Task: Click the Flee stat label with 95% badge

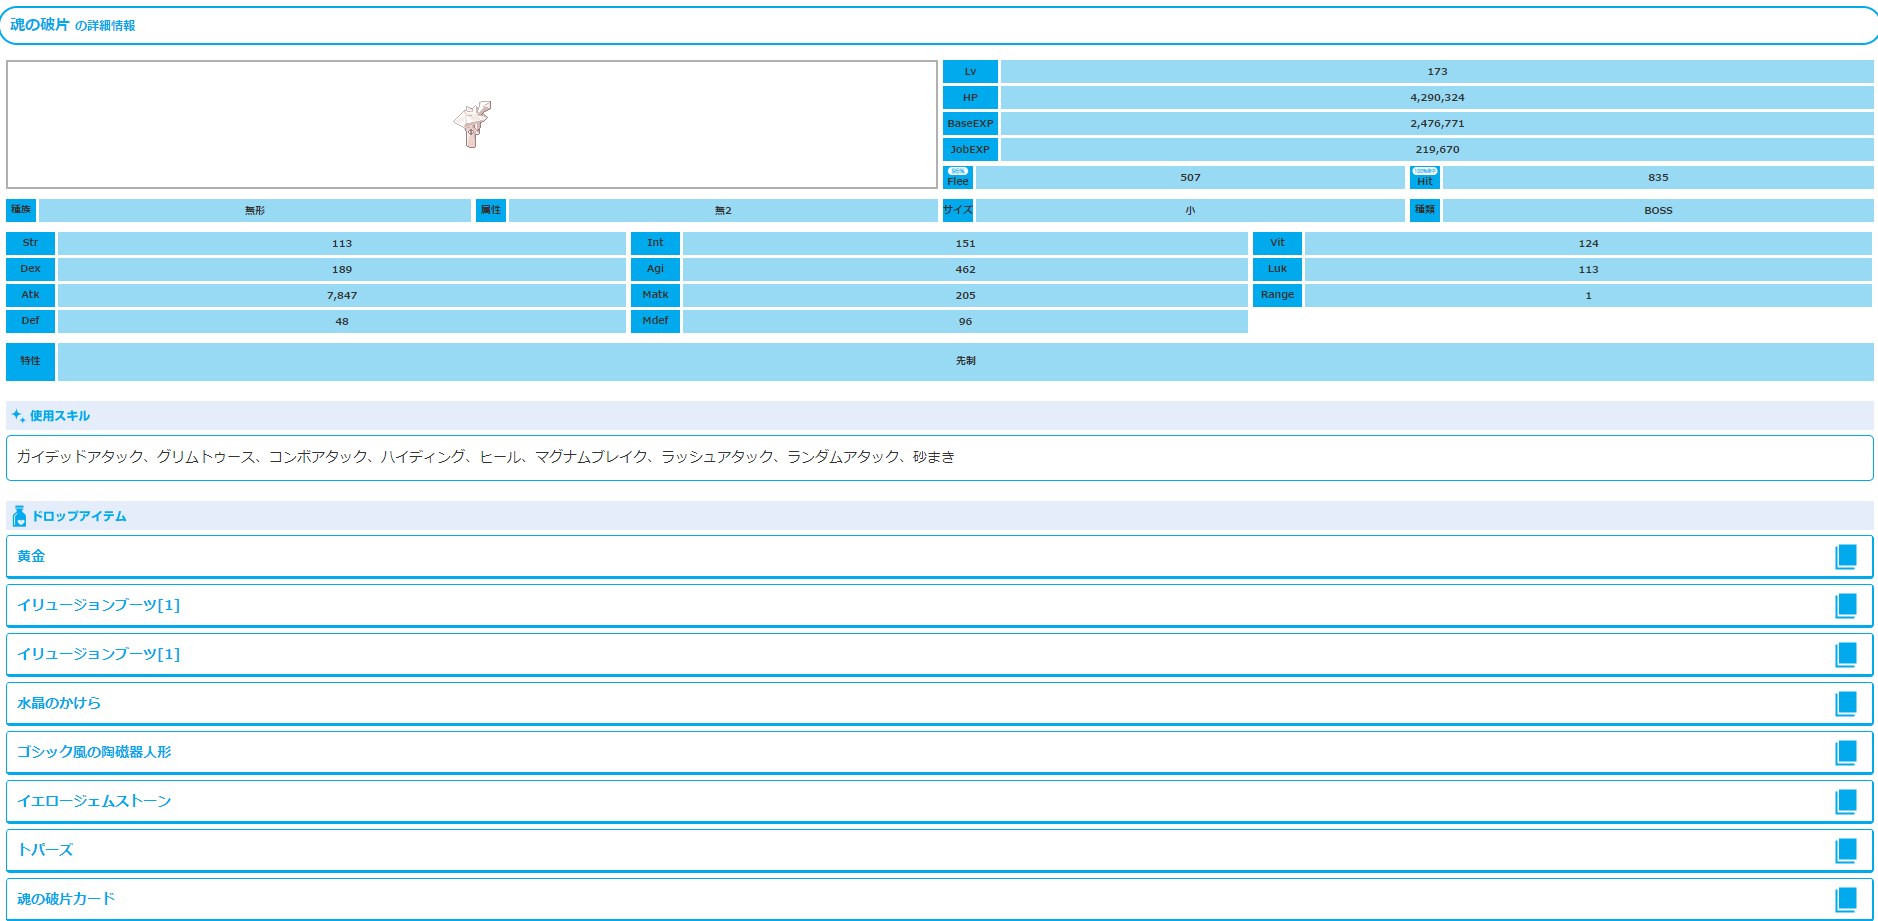Action: [958, 177]
